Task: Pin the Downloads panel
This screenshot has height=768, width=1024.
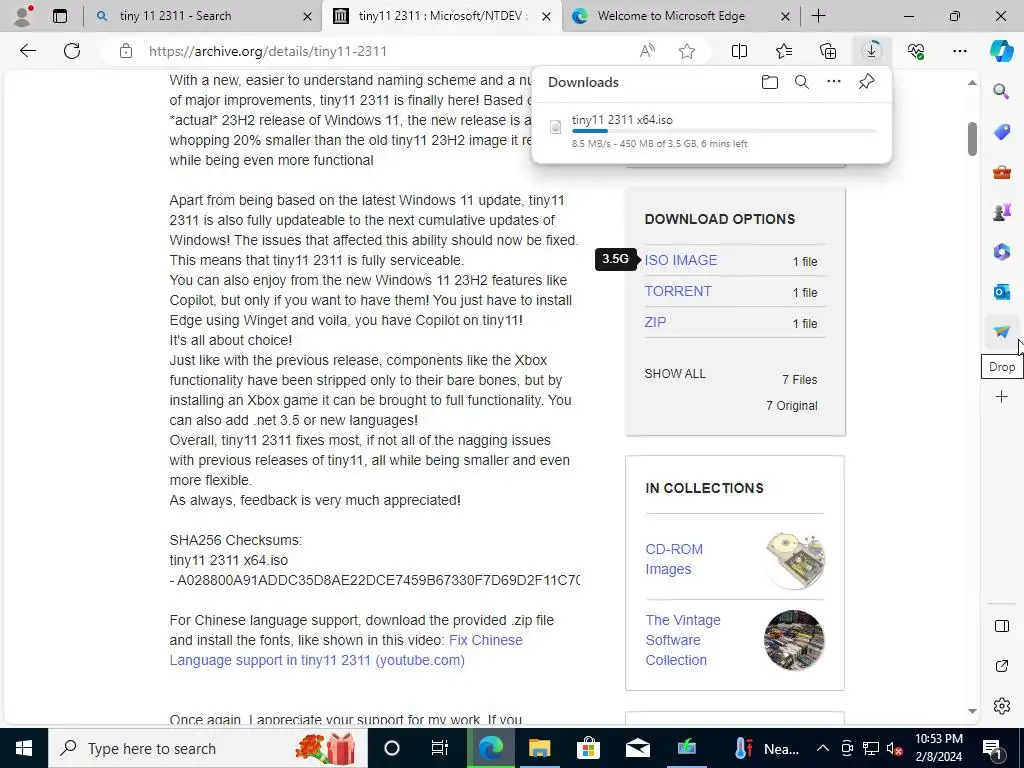Action: (866, 82)
